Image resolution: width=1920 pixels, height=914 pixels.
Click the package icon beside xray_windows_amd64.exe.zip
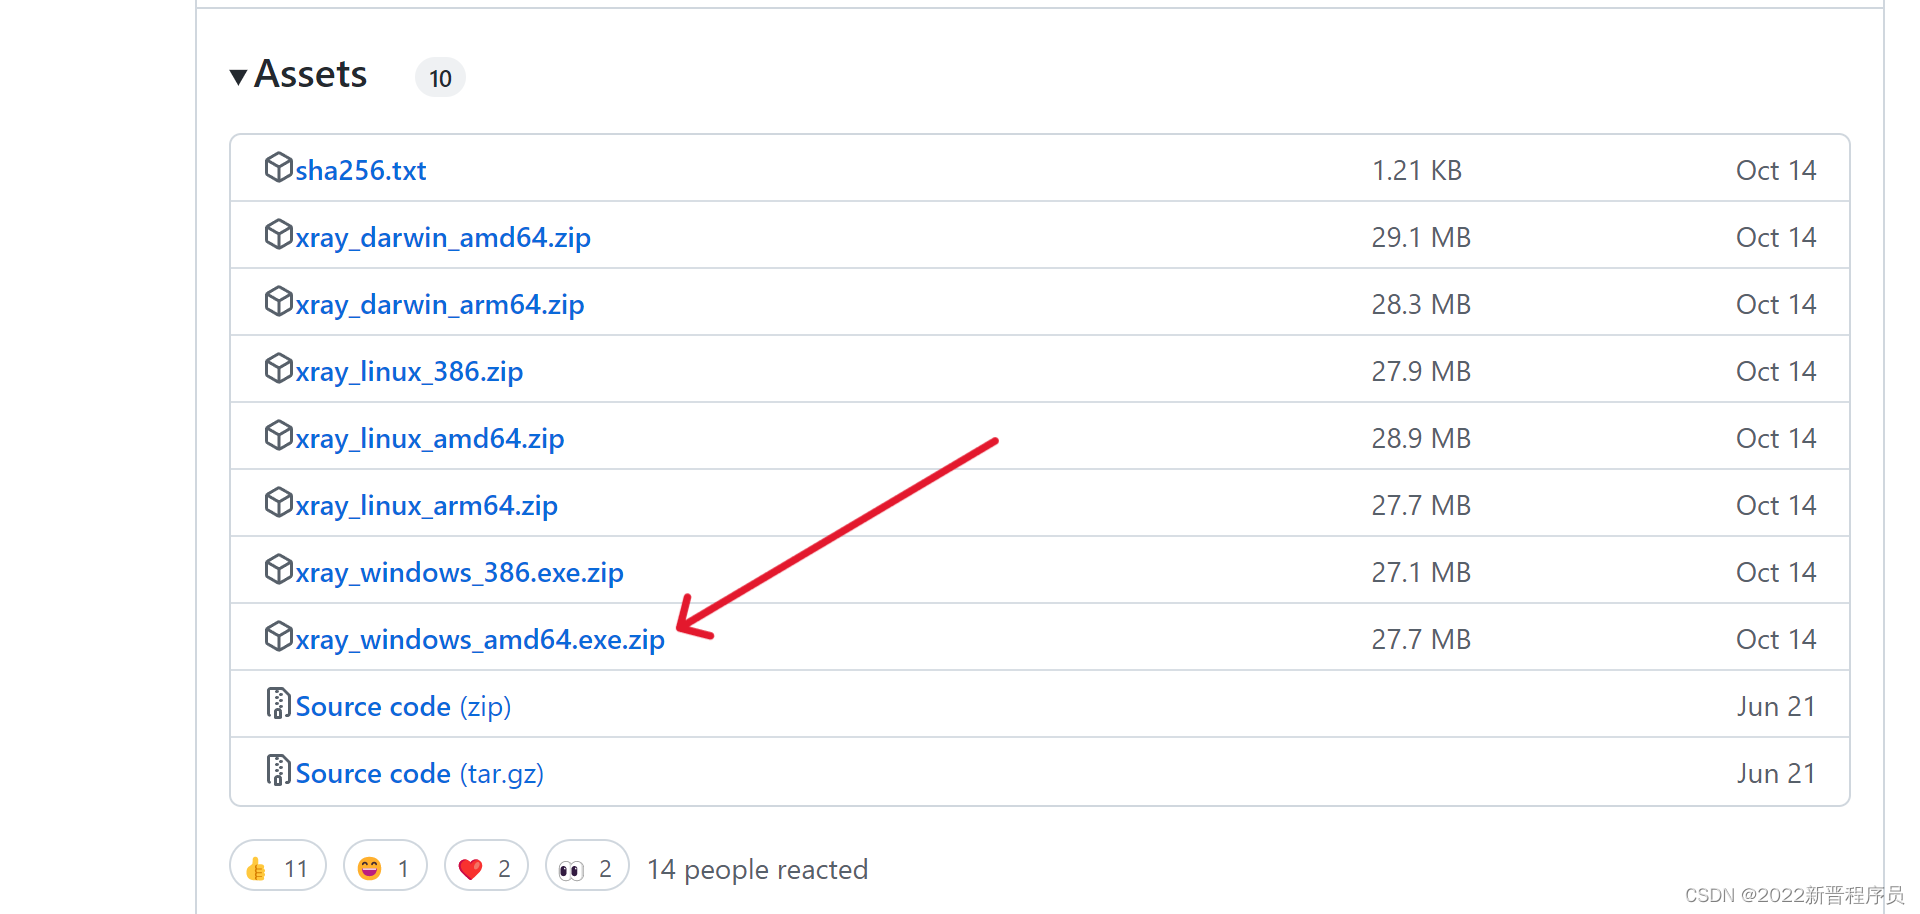(279, 636)
